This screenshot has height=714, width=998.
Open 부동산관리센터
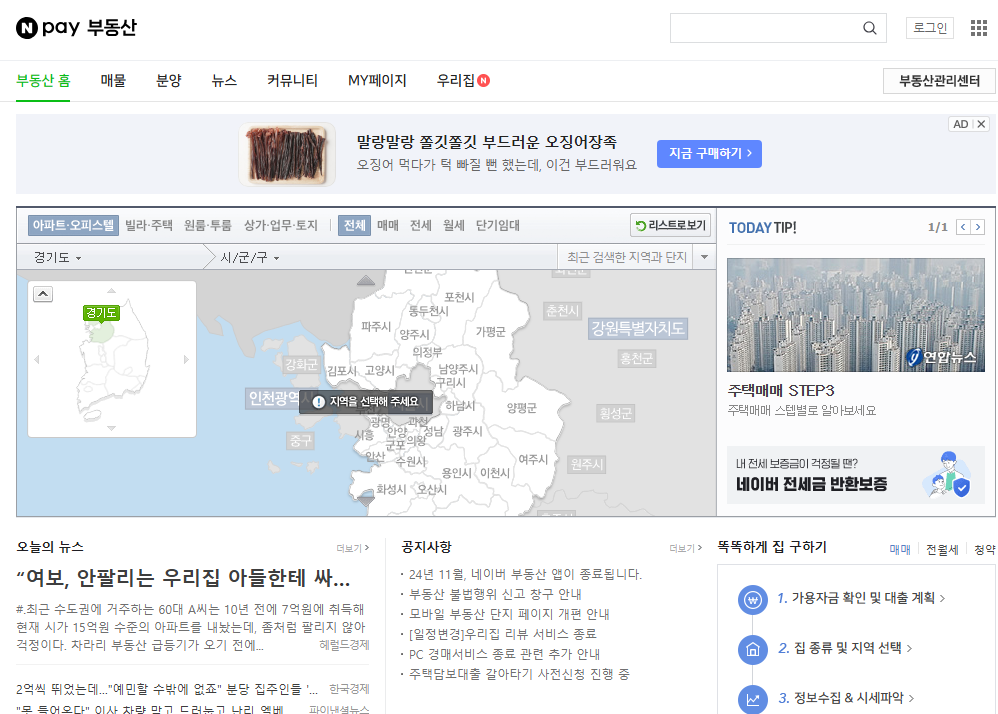pos(939,81)
